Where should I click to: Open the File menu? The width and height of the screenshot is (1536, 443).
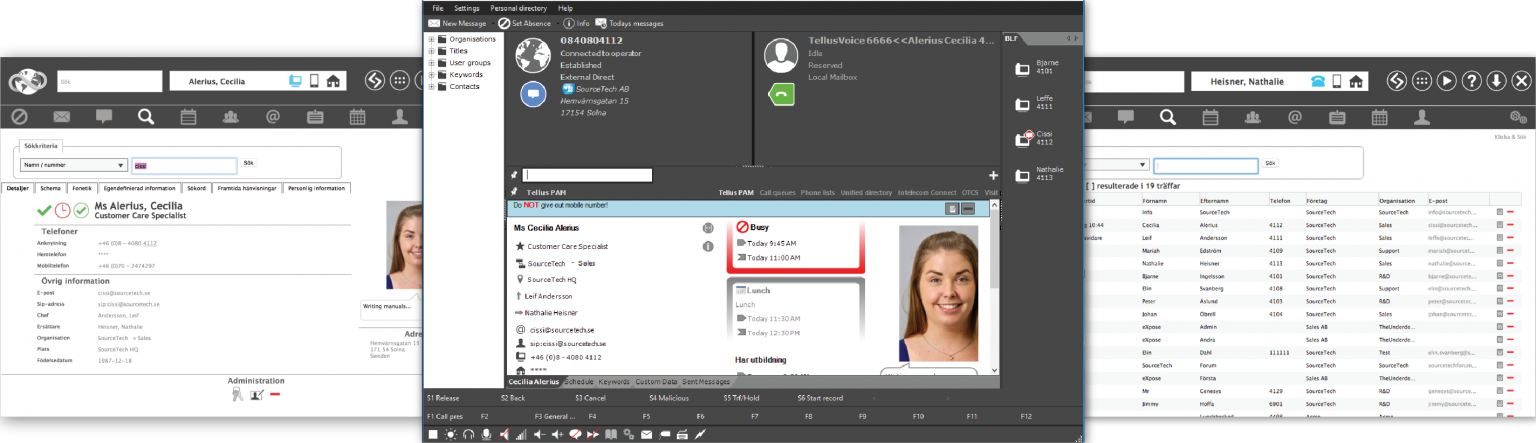pyautogui.click(x=438, y=7)
